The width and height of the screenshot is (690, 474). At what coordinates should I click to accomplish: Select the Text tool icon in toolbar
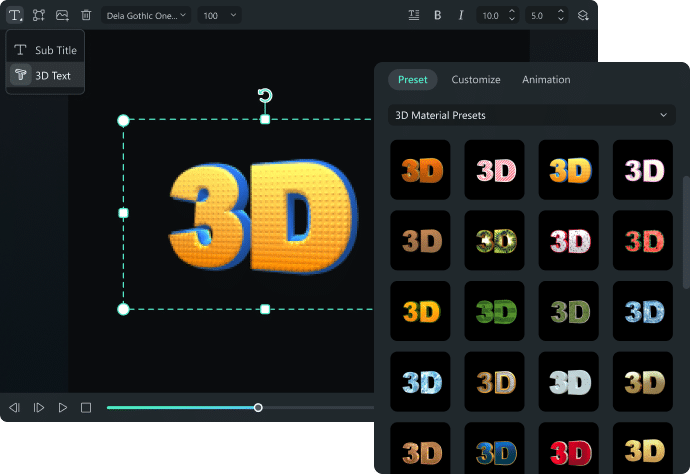click(15, 15)
